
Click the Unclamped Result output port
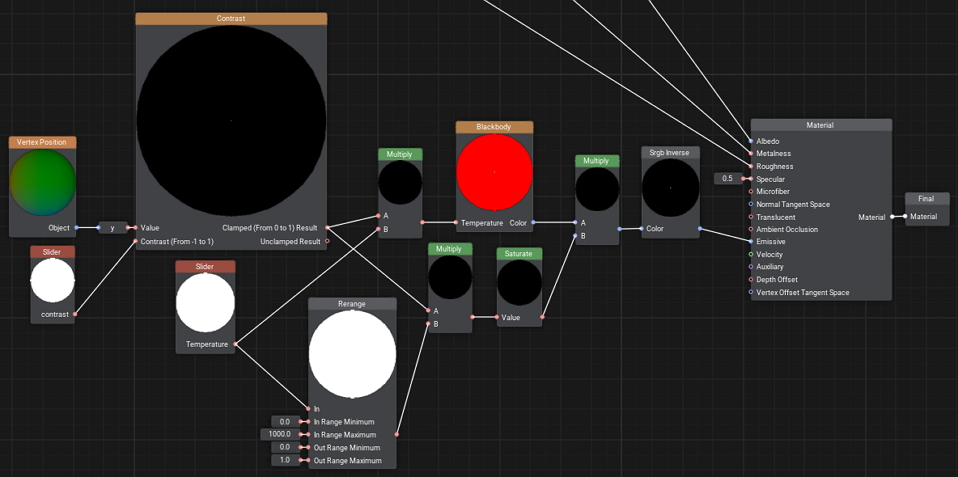327,241
